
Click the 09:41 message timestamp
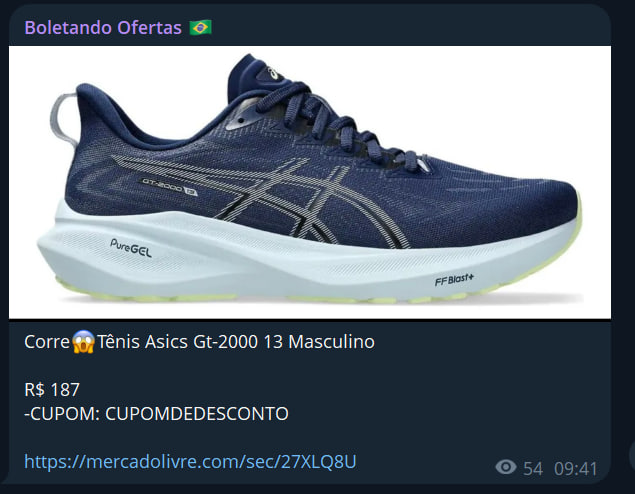coord(575,469)
